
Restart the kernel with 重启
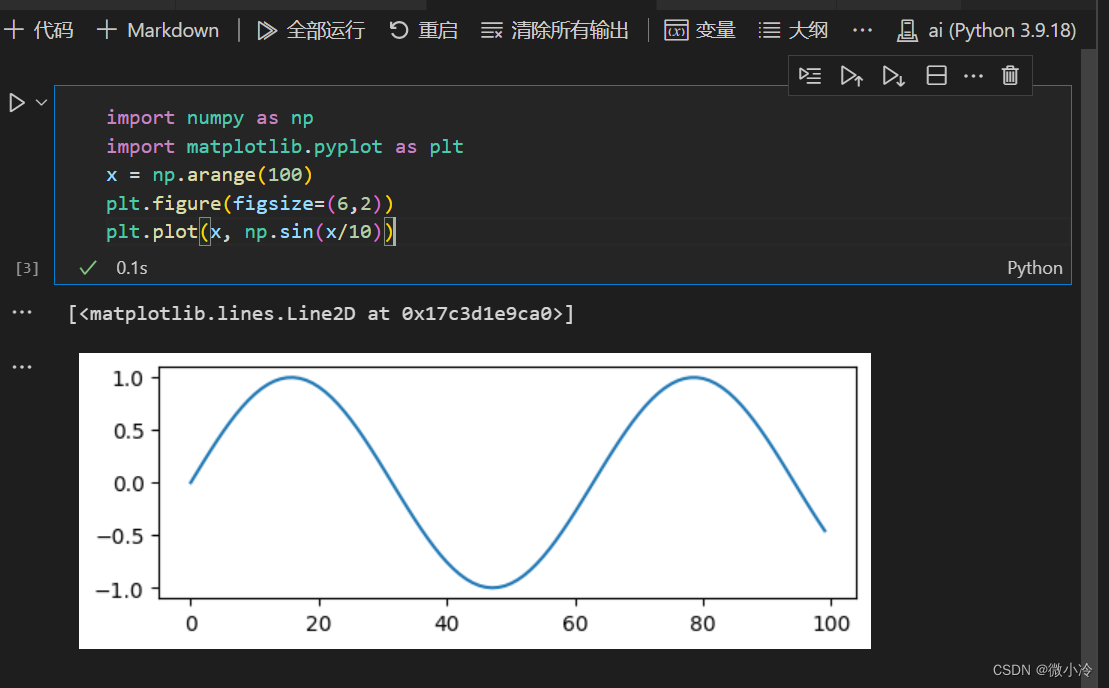pos(423,30)
